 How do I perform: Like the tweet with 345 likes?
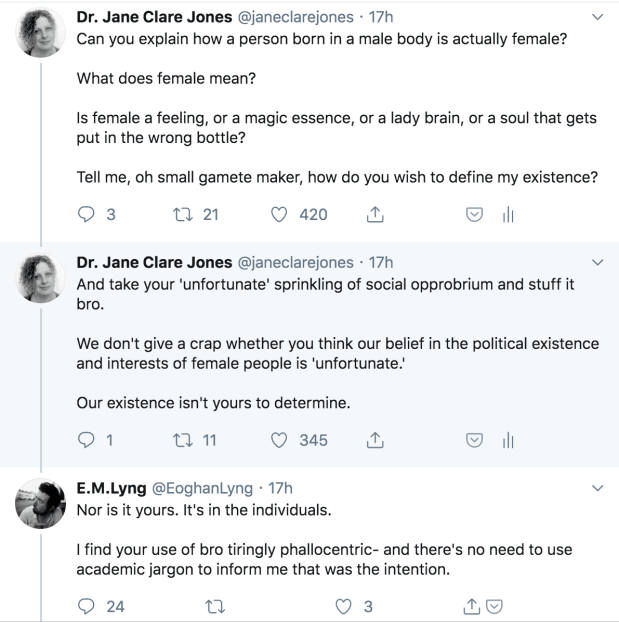coord(282,440)
